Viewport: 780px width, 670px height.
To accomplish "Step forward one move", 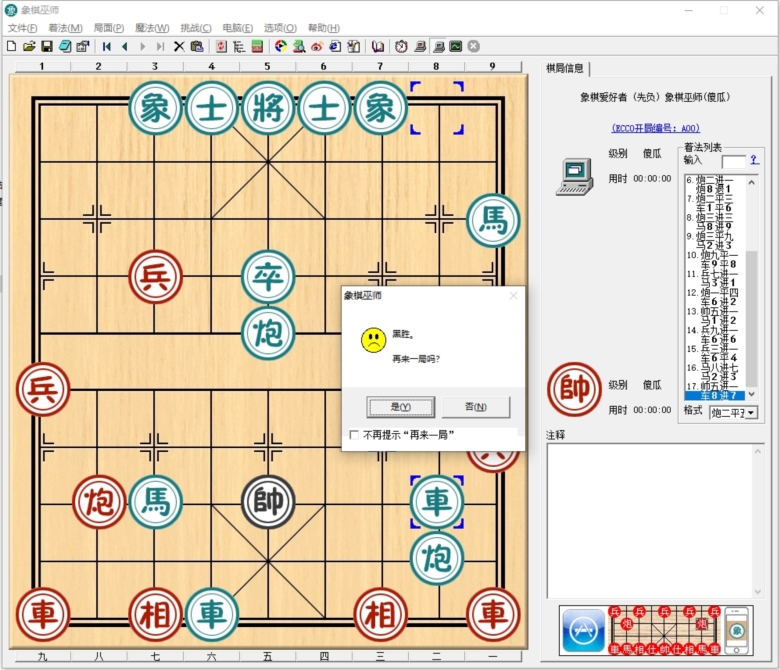I will point(143,46).
